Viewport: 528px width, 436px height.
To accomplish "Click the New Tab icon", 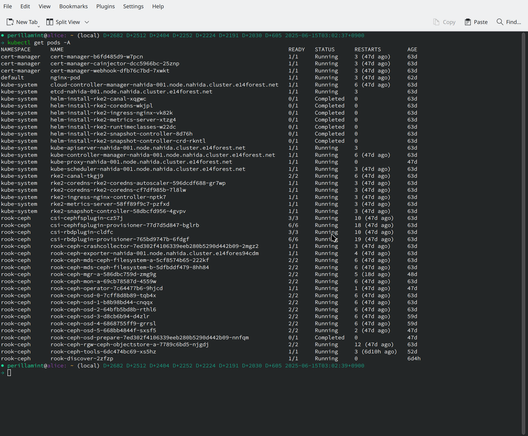I will tap(10, 22).
